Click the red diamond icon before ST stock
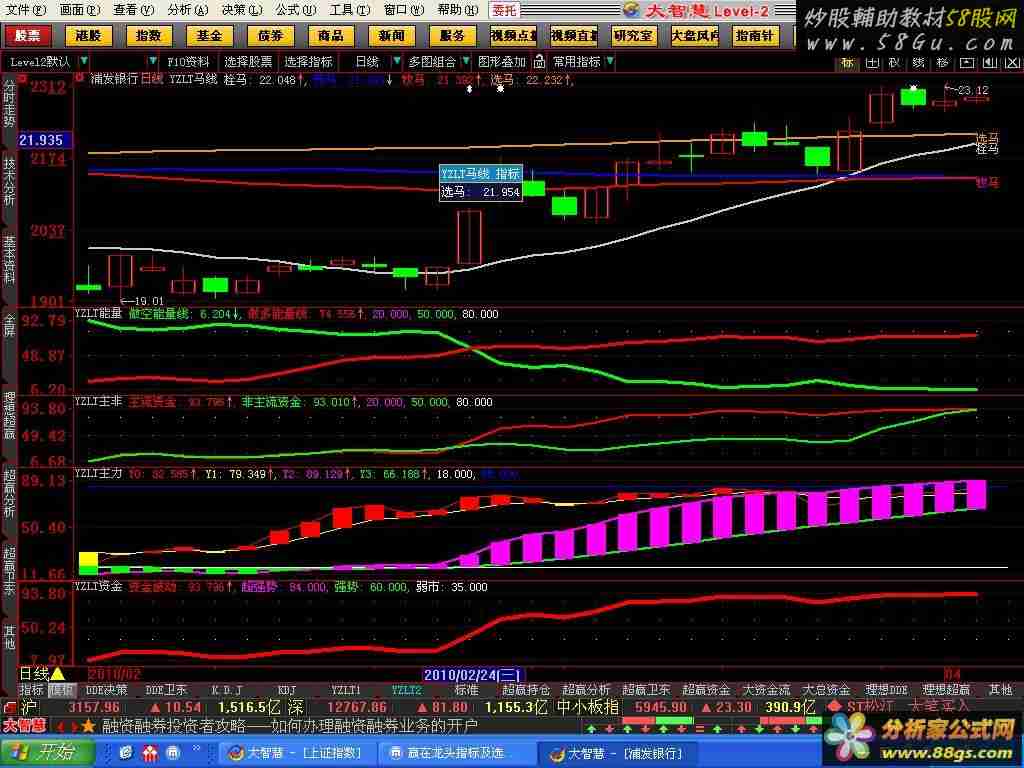 [x=833, y=706]
